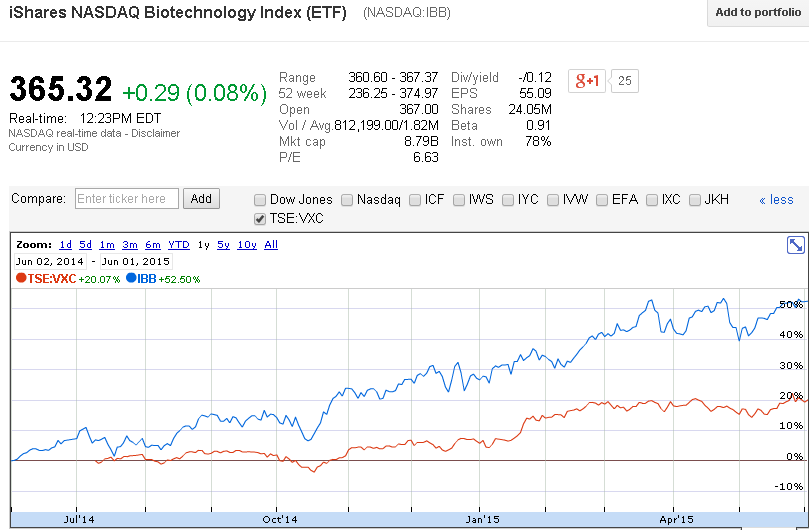Show the All time zoom range
The height and width of the screenshot is (530, 809).
[x=270, y=245]
